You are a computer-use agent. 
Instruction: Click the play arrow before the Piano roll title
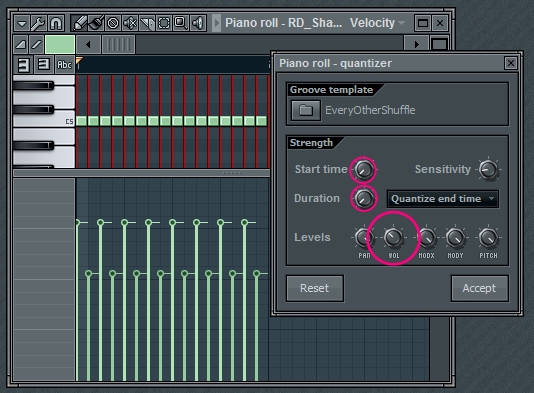click(217, 23)
